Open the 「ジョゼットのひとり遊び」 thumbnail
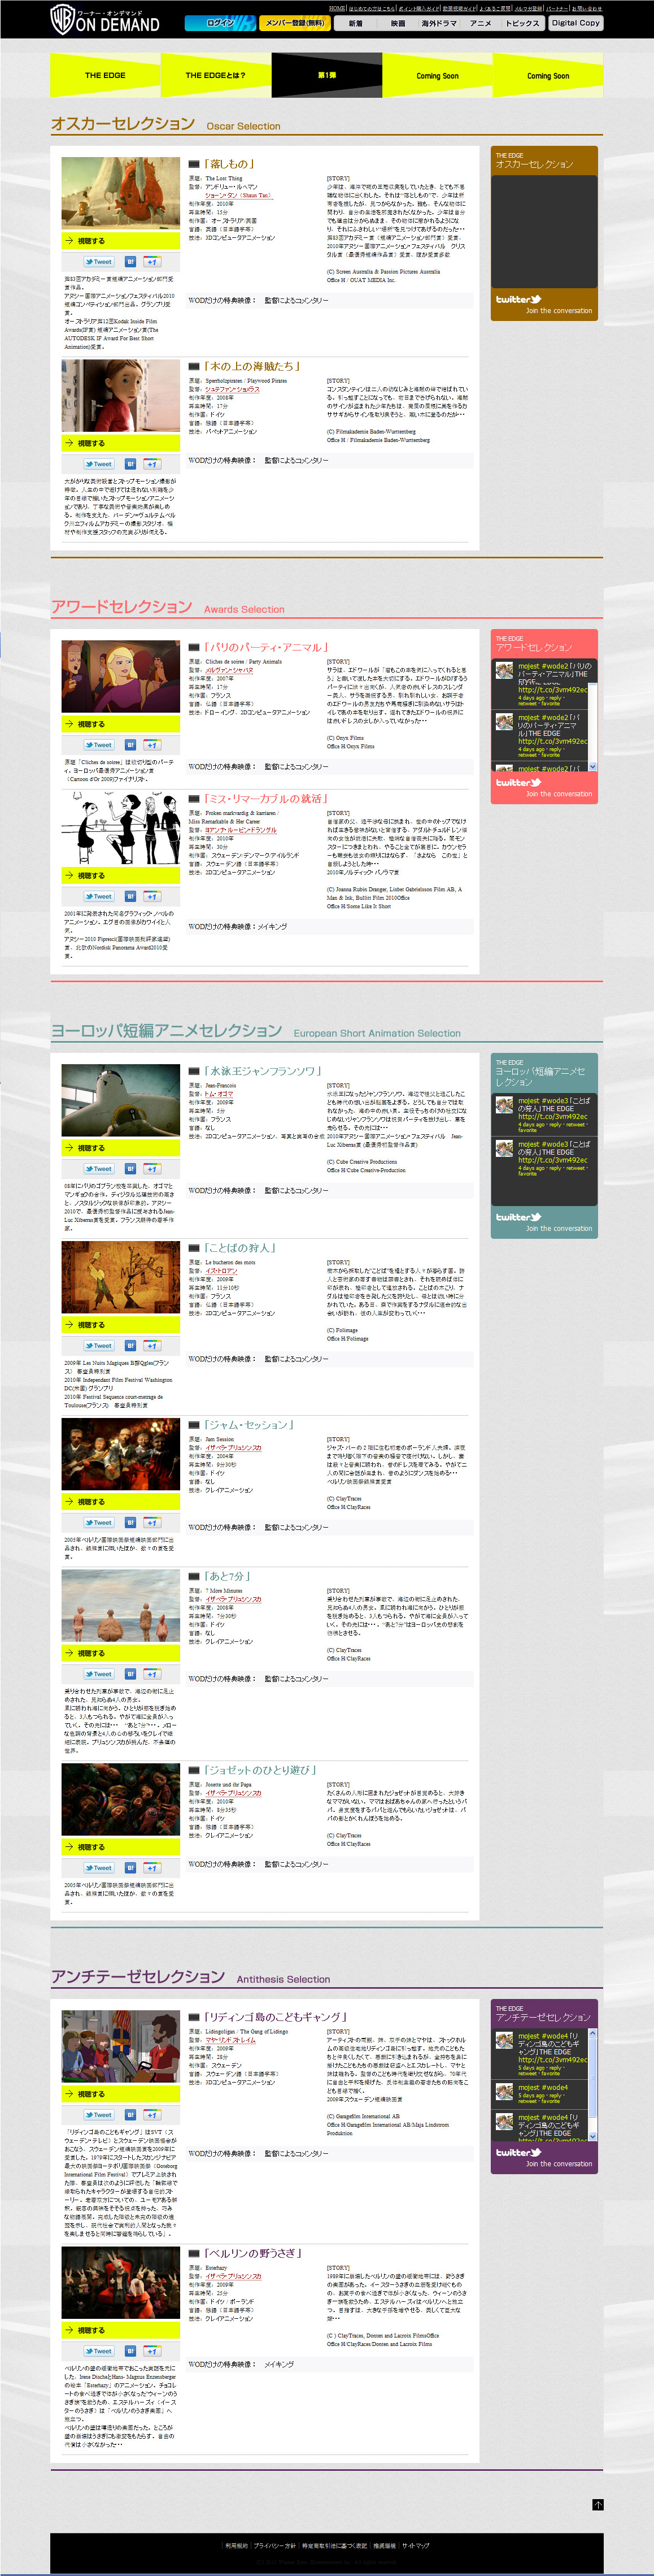 point(120,1798)
